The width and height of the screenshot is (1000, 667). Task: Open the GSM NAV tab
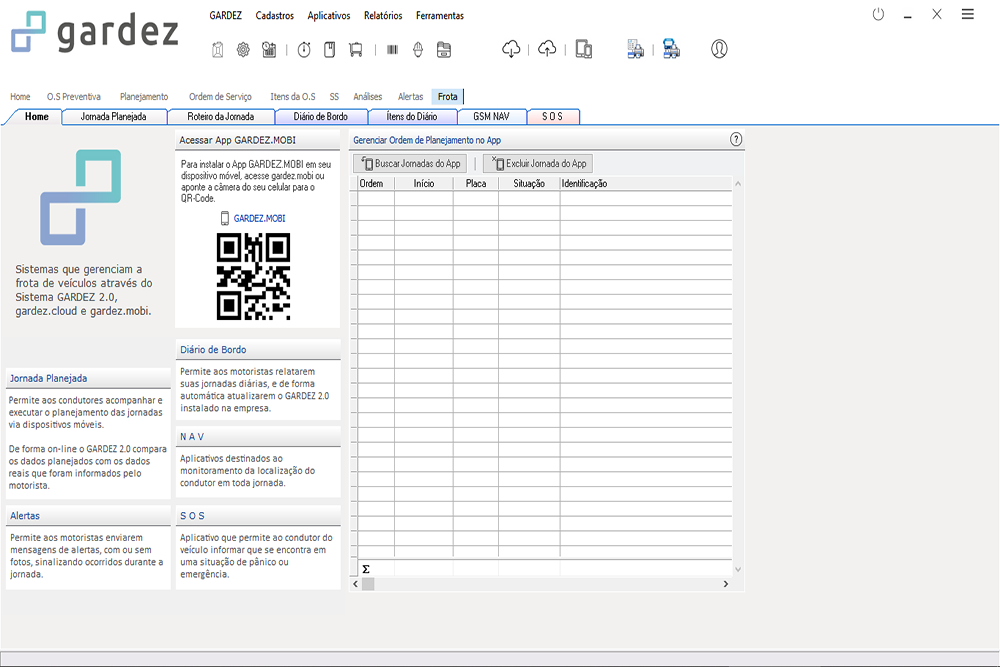(x=492, y=117)
